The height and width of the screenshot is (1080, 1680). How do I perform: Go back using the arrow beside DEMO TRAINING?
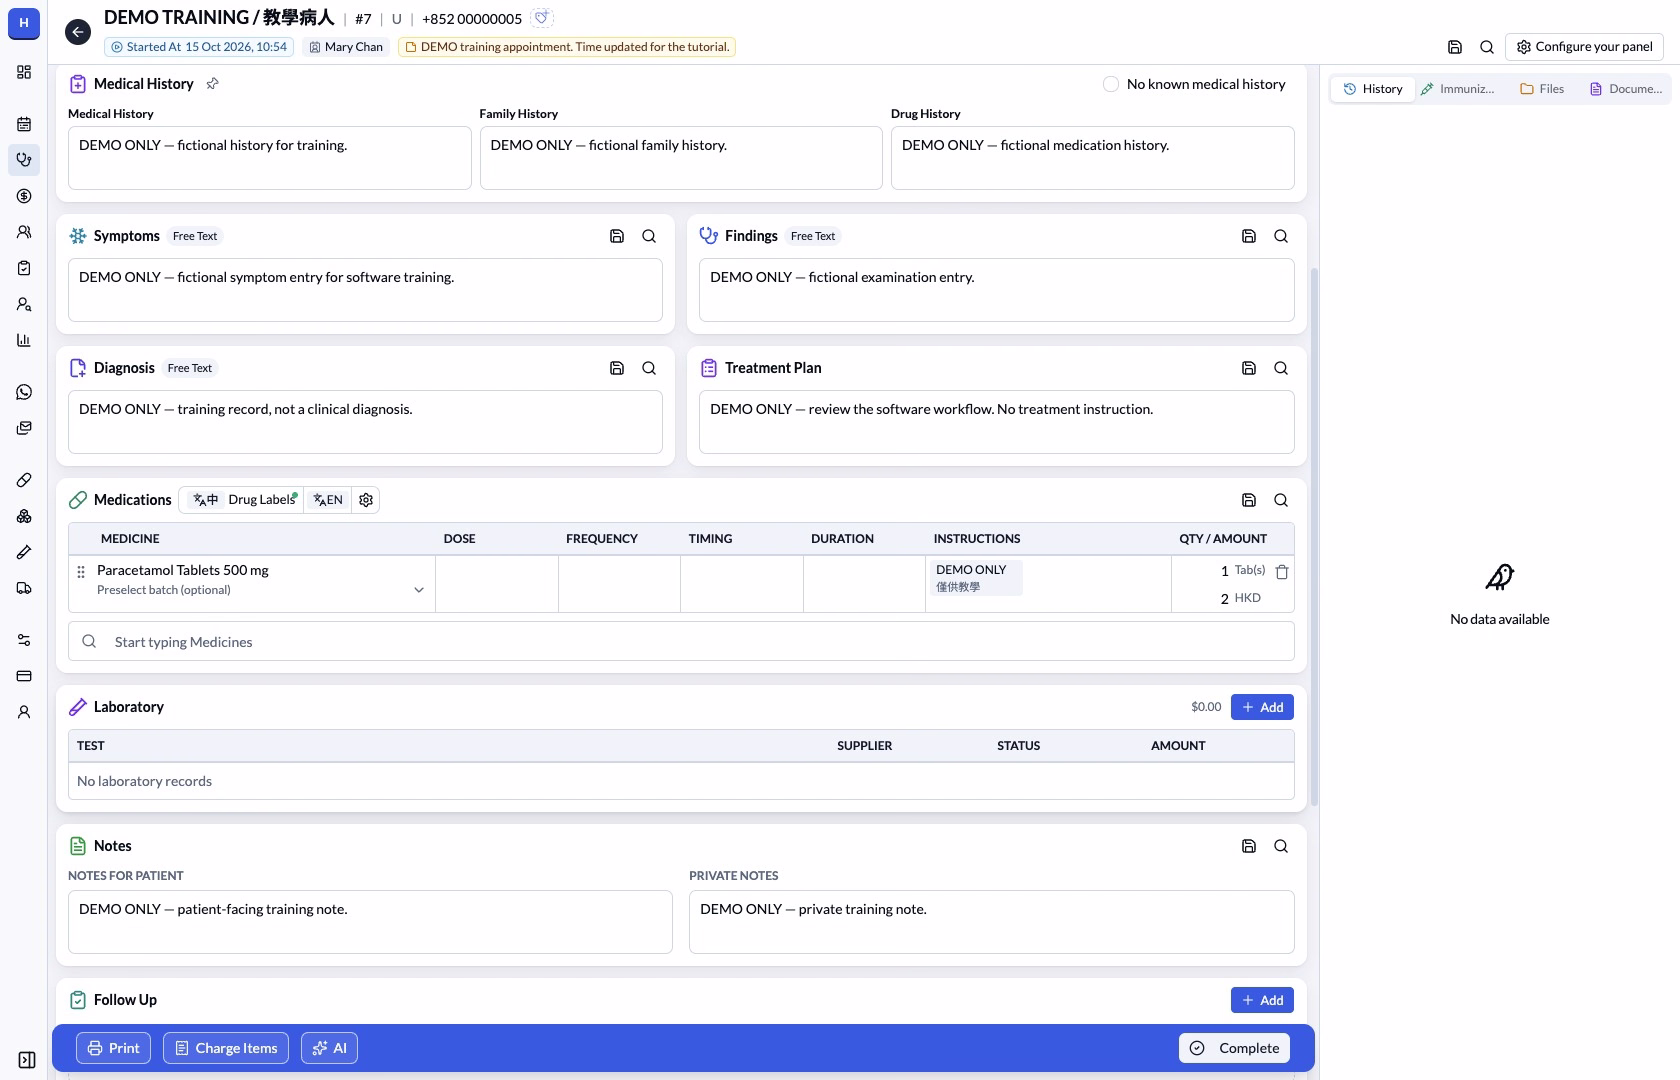point(78,32)
